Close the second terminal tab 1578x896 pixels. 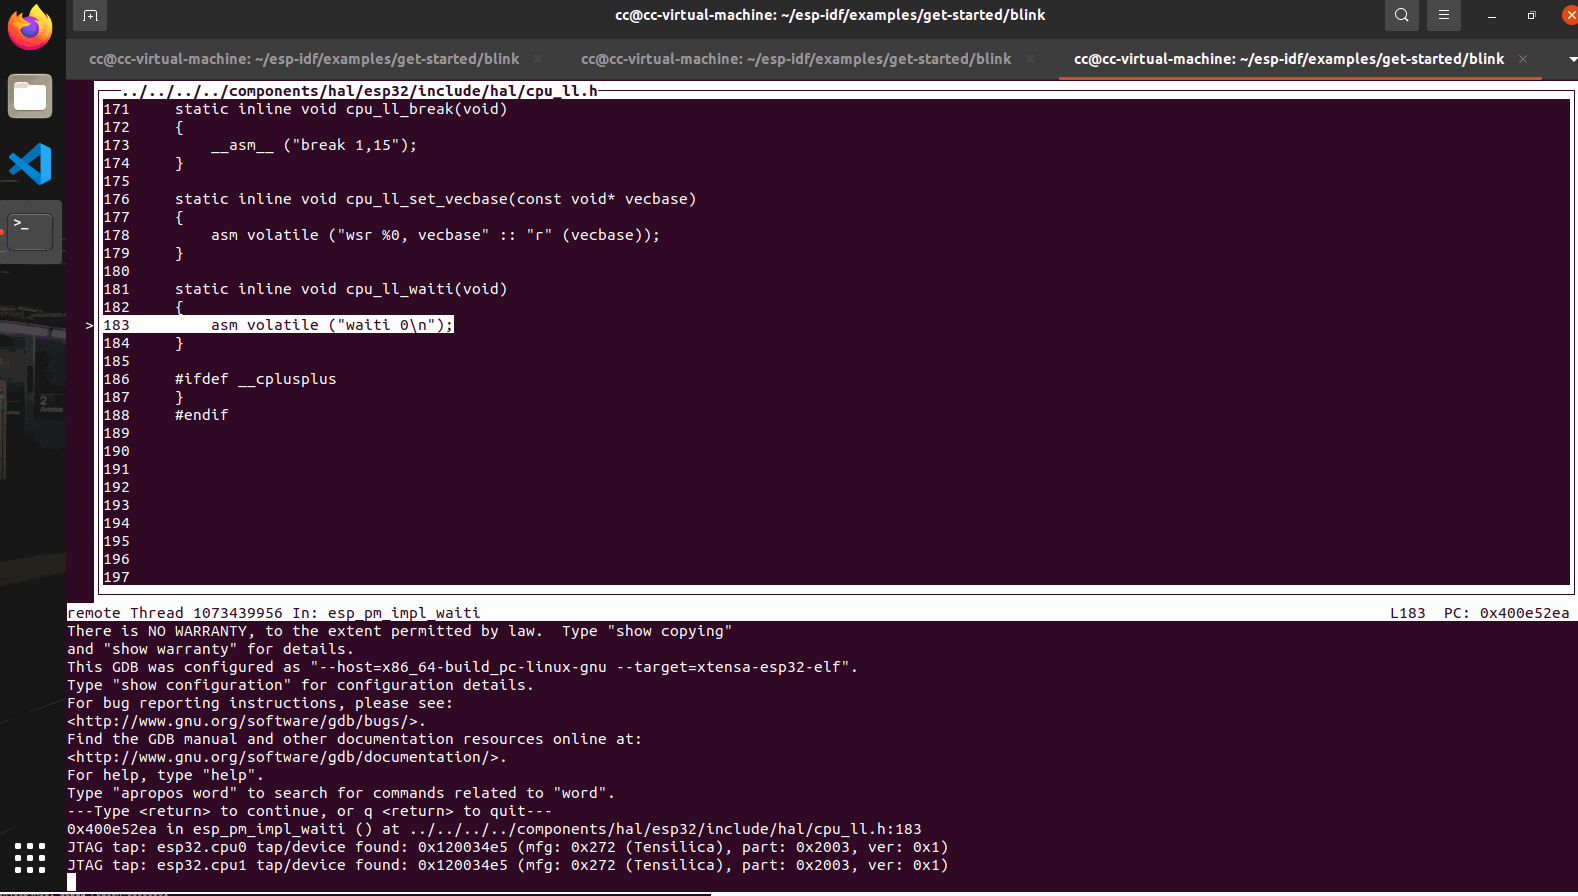click(1030, 59)
